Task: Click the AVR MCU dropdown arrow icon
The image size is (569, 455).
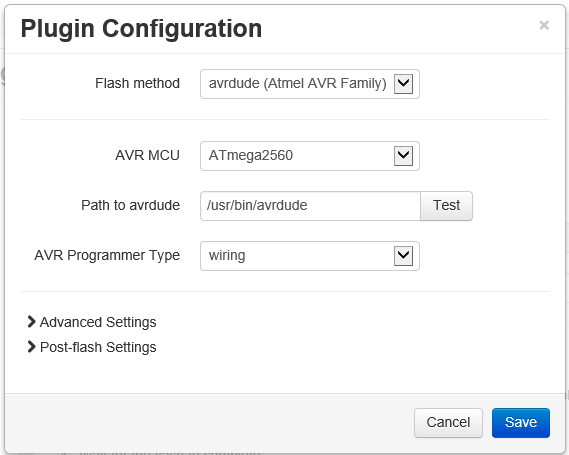Action: [x=404, y=156]
